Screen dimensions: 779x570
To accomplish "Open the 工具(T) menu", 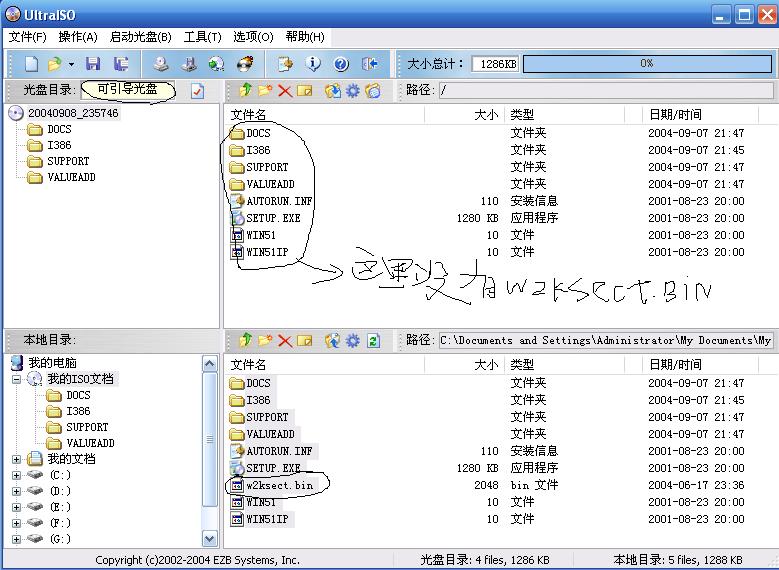I will coord(202,37).
